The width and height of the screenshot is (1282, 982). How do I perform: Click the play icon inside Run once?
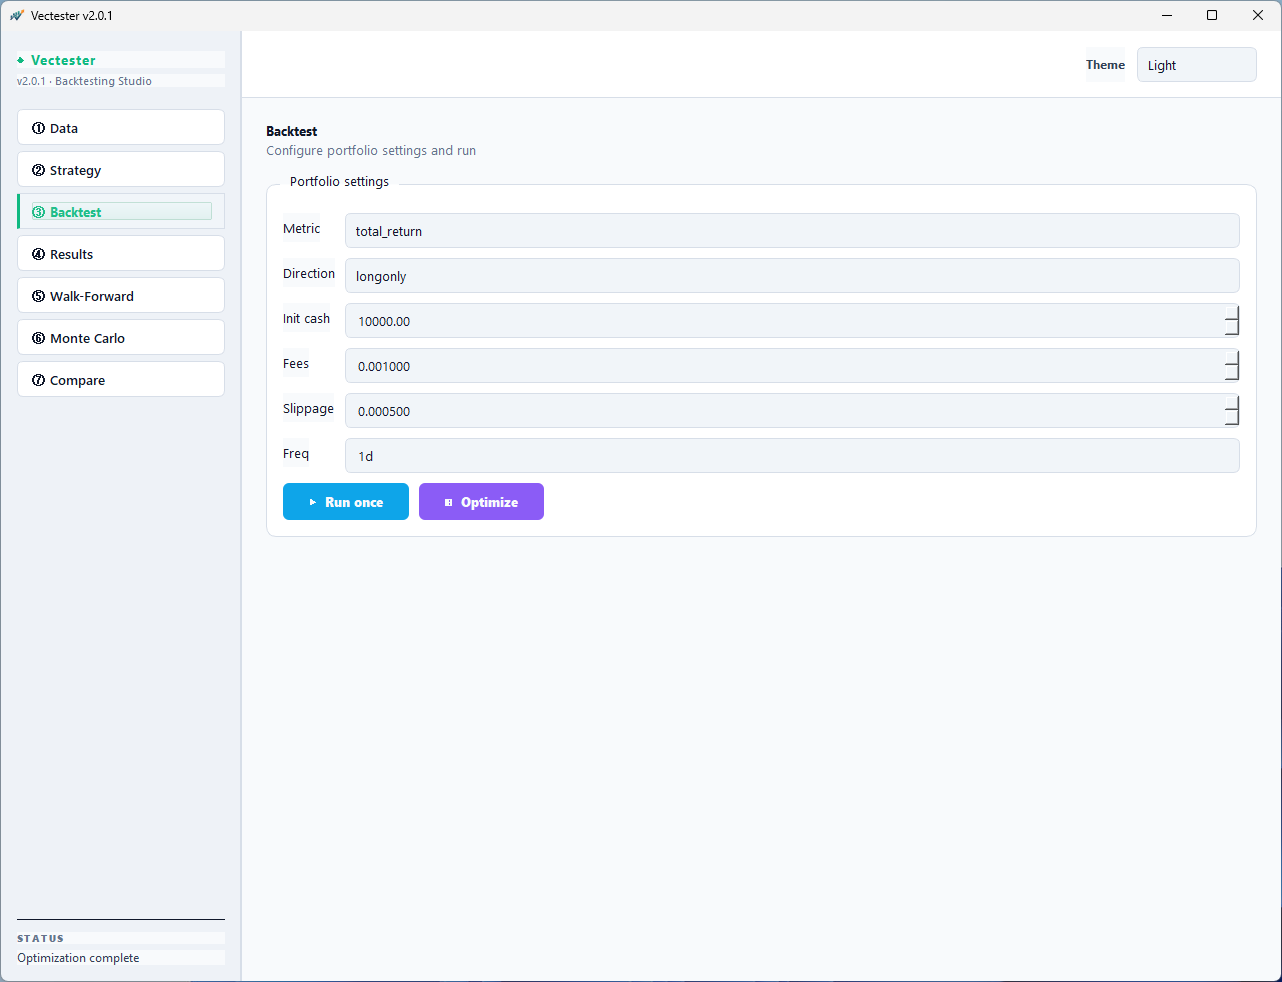312,501
